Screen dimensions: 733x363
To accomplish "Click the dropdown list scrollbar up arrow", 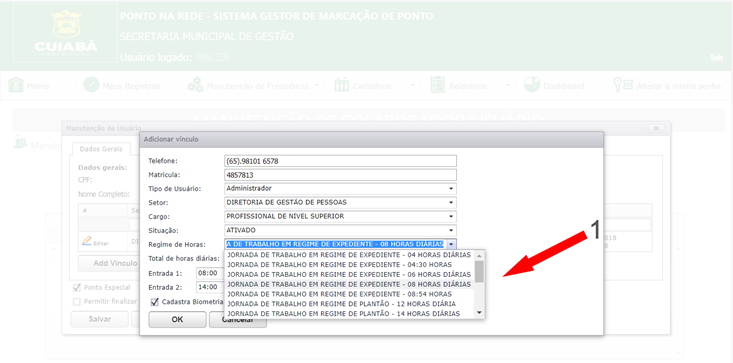I will click(479, 255).
